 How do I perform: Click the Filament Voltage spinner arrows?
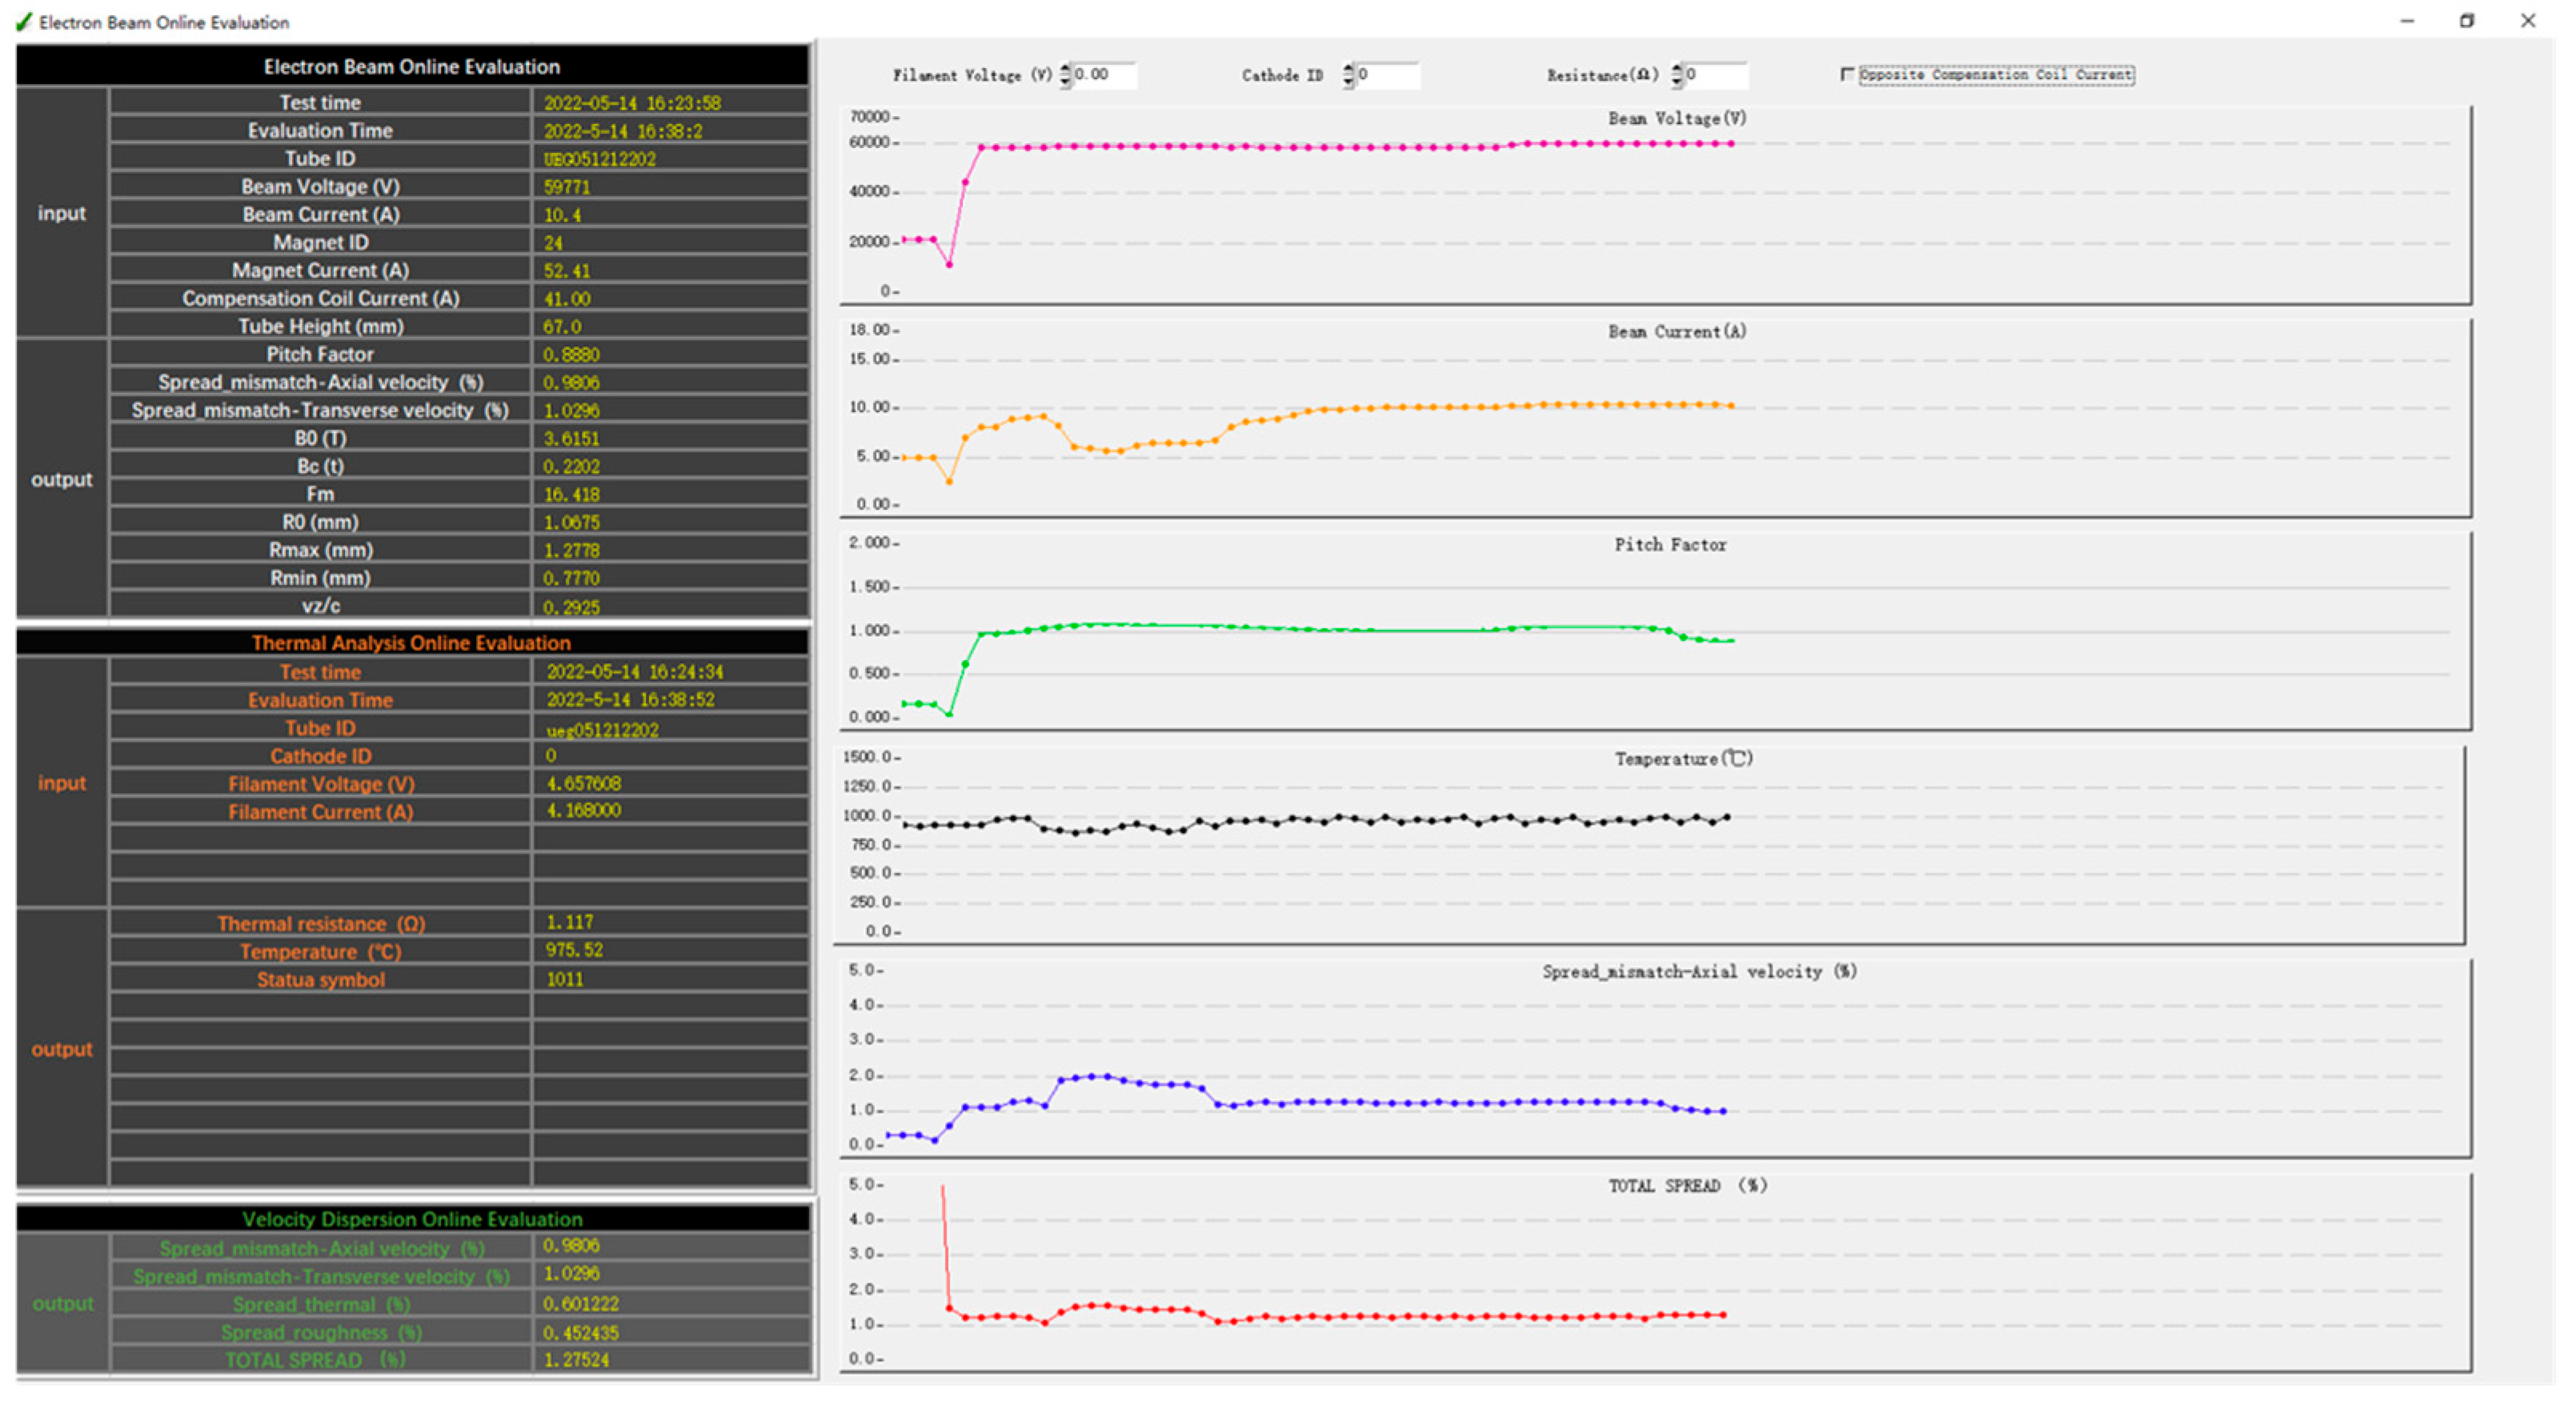pos(1065,75)
